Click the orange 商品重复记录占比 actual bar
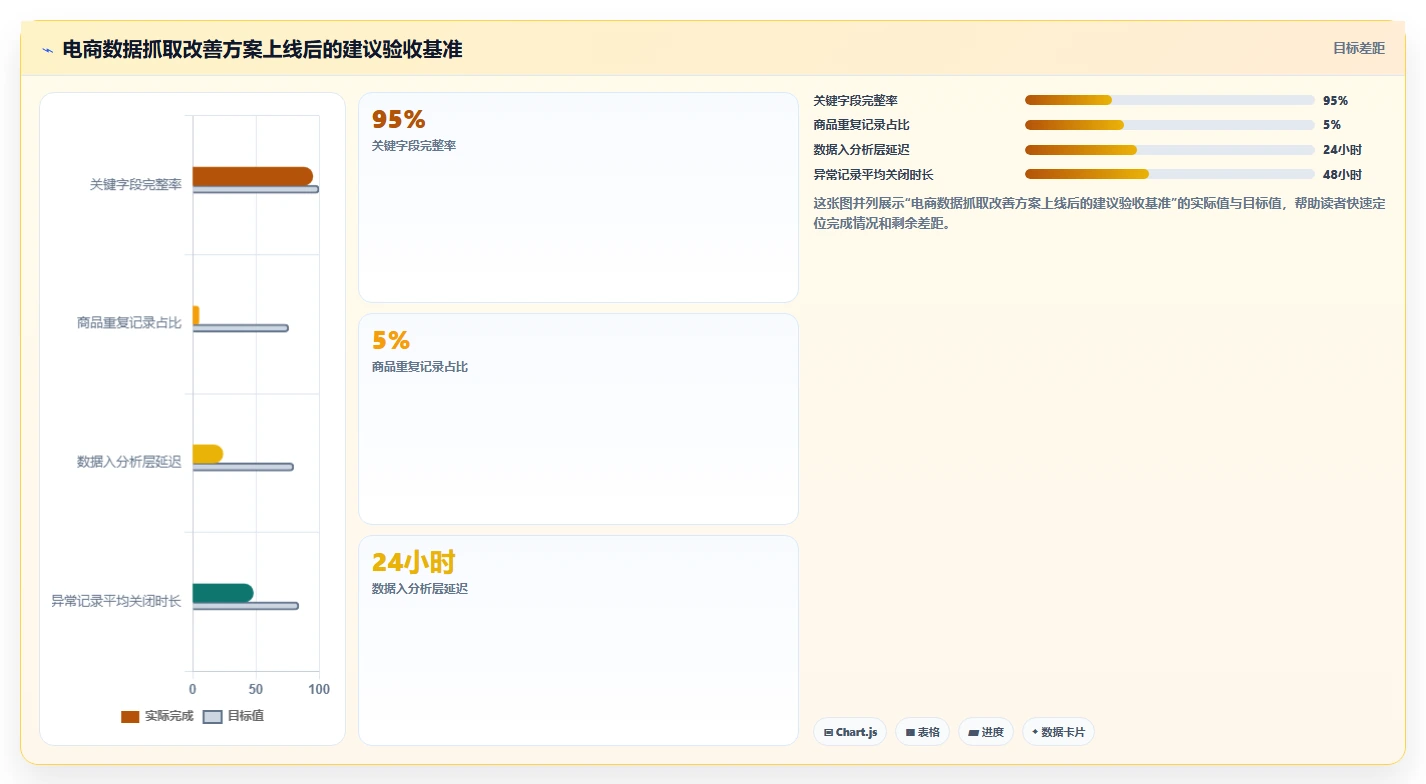Viewport: 1426px width, 784px height. (x=196, y=315)
